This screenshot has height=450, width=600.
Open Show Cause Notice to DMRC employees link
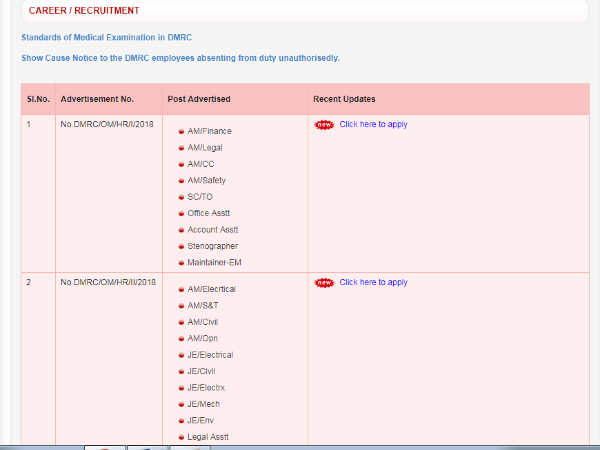click(180, 58)
